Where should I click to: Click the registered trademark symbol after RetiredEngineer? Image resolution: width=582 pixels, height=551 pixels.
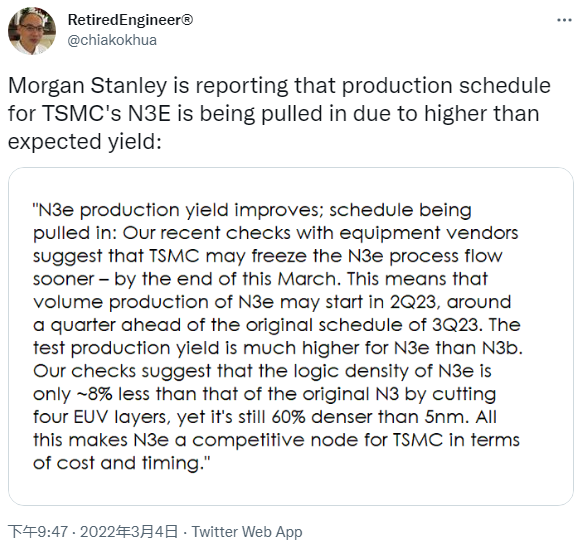click(x=187, y=19)
